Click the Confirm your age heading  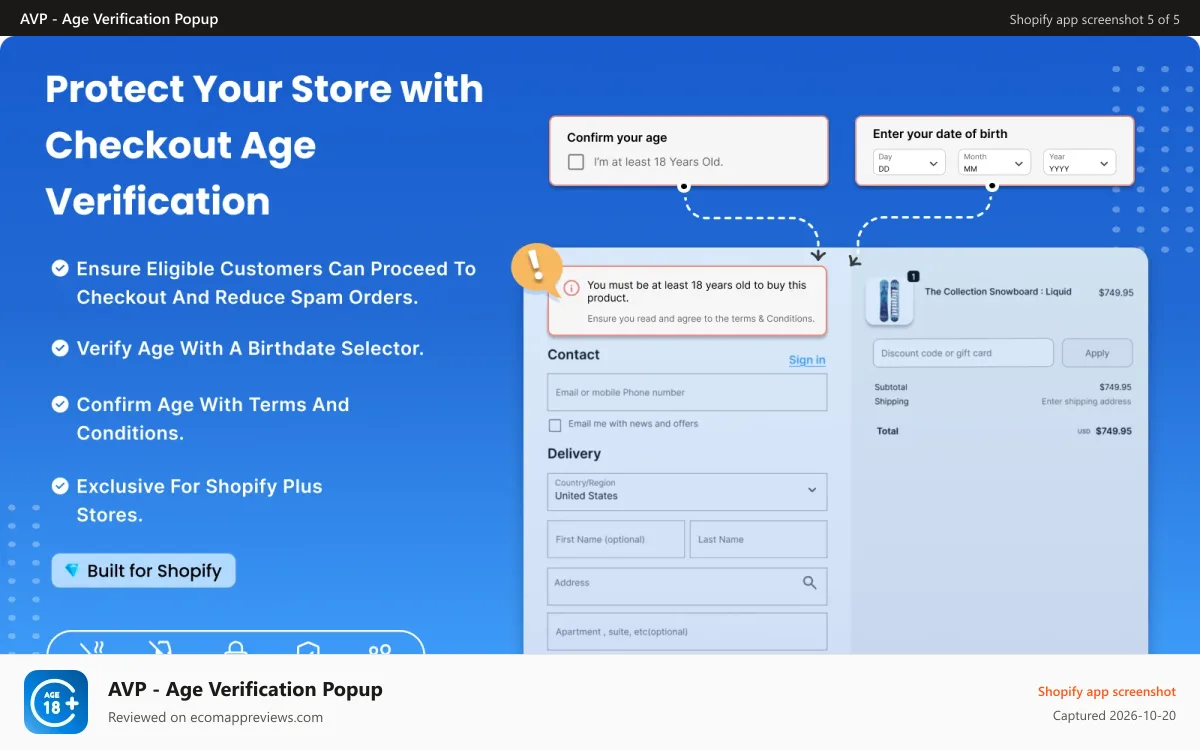(x=617, y=138)
